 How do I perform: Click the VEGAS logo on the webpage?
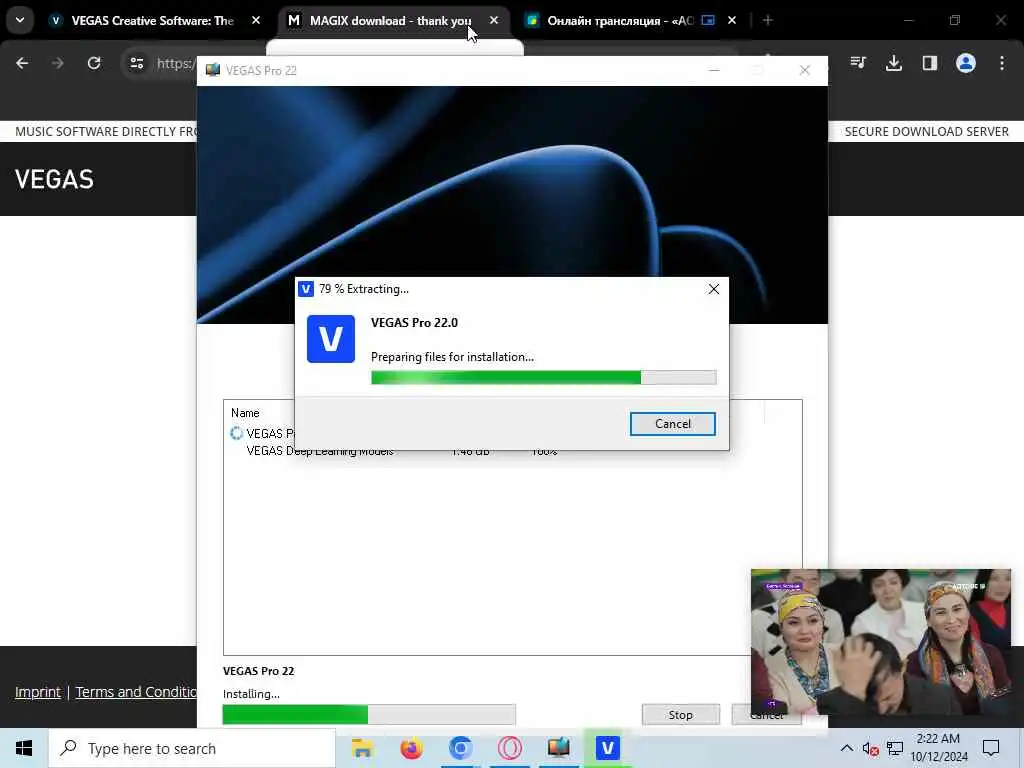click(54, 180)
